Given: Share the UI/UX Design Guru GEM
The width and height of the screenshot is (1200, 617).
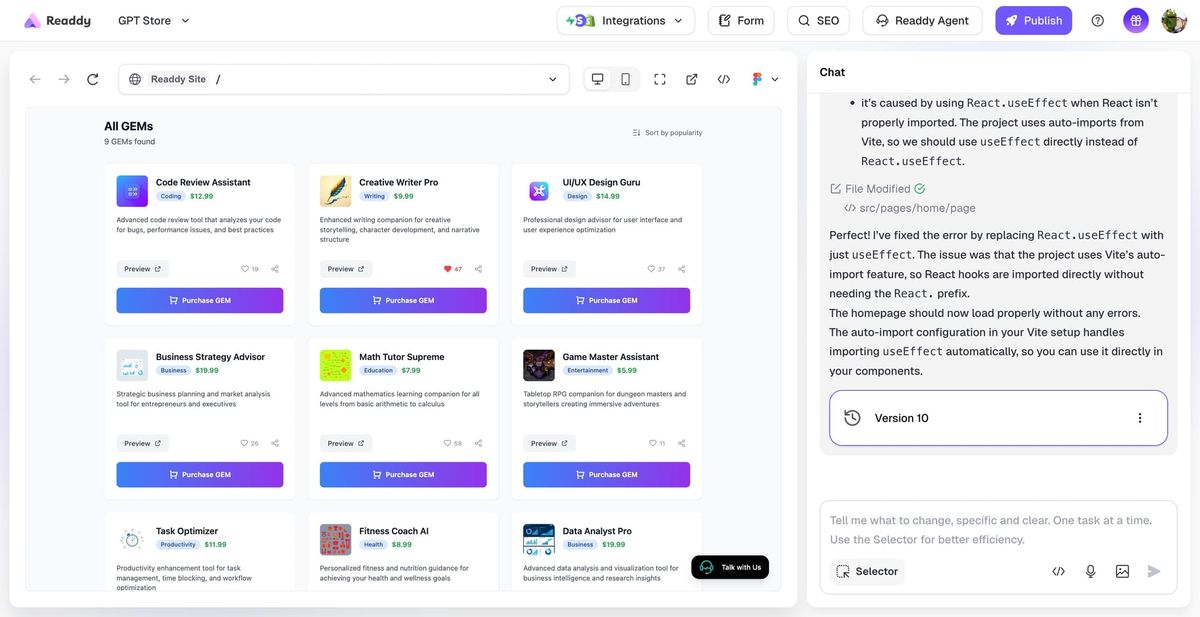Looking at the screenshot, I should coord(682,269).
